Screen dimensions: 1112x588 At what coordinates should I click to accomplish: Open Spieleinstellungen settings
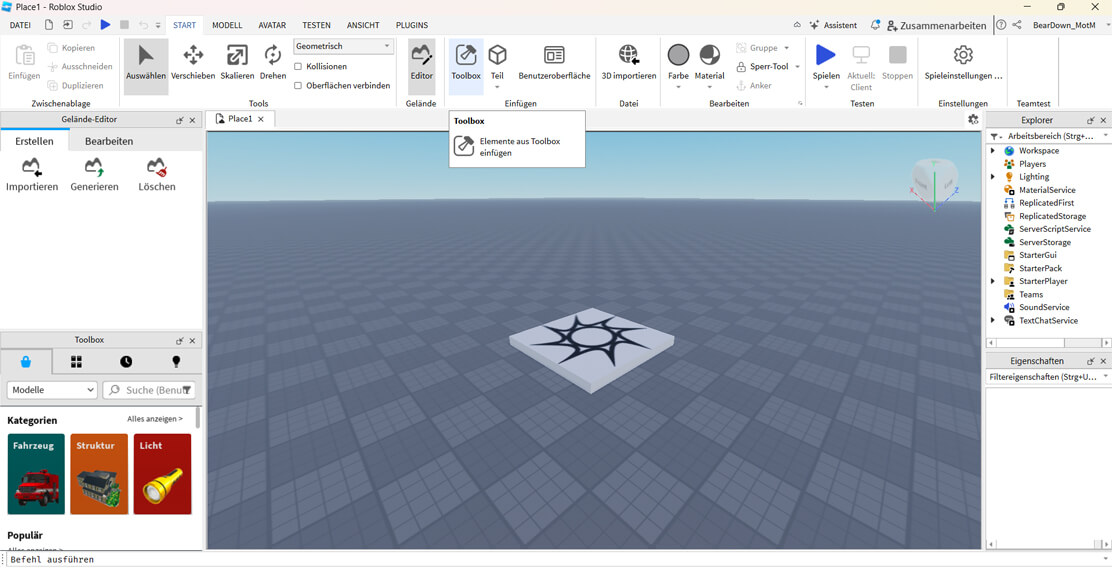click(x=963, y=64)
